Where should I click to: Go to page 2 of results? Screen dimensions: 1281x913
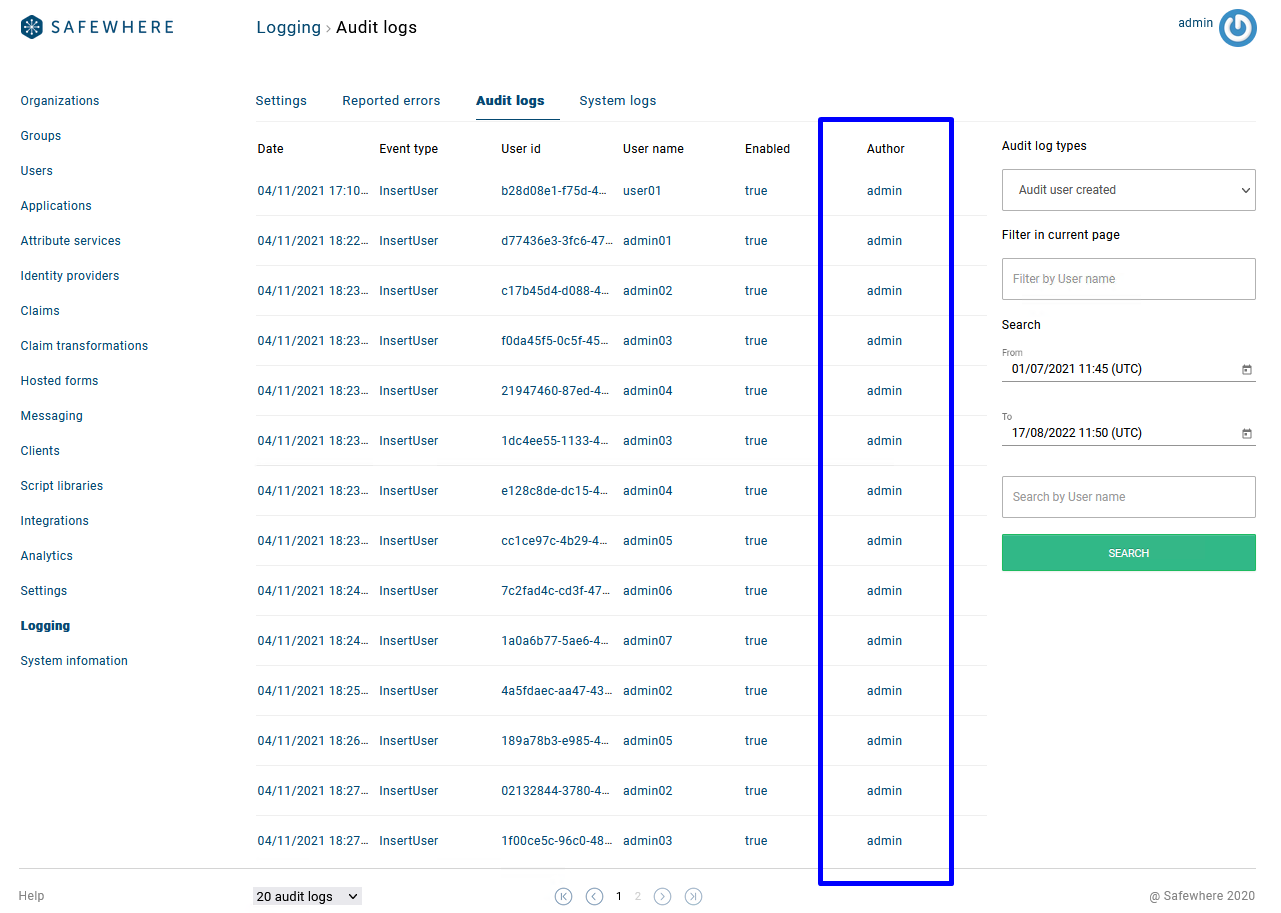638,897
